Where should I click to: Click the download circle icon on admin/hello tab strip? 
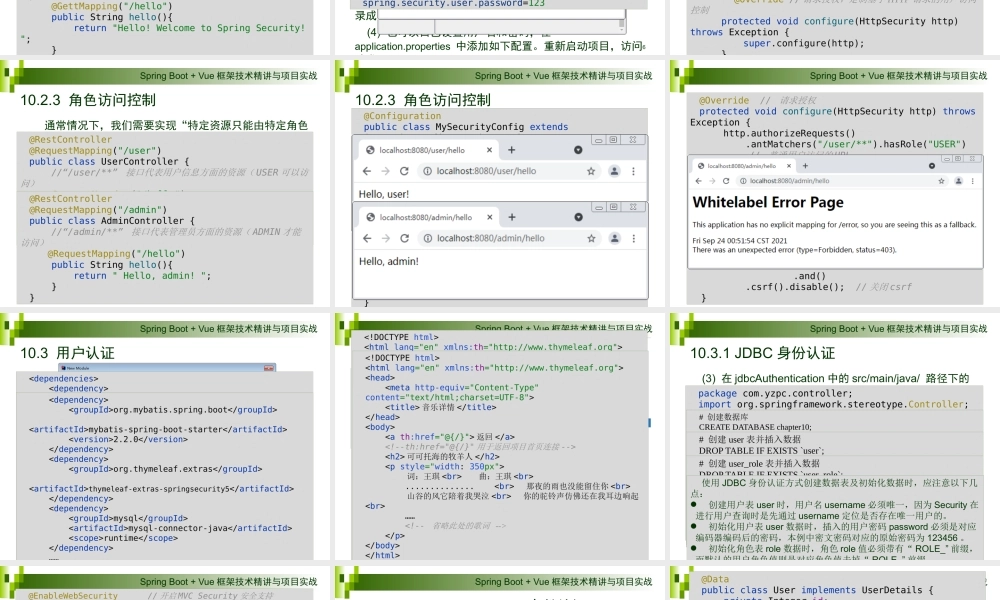click(x=578, y=219)
